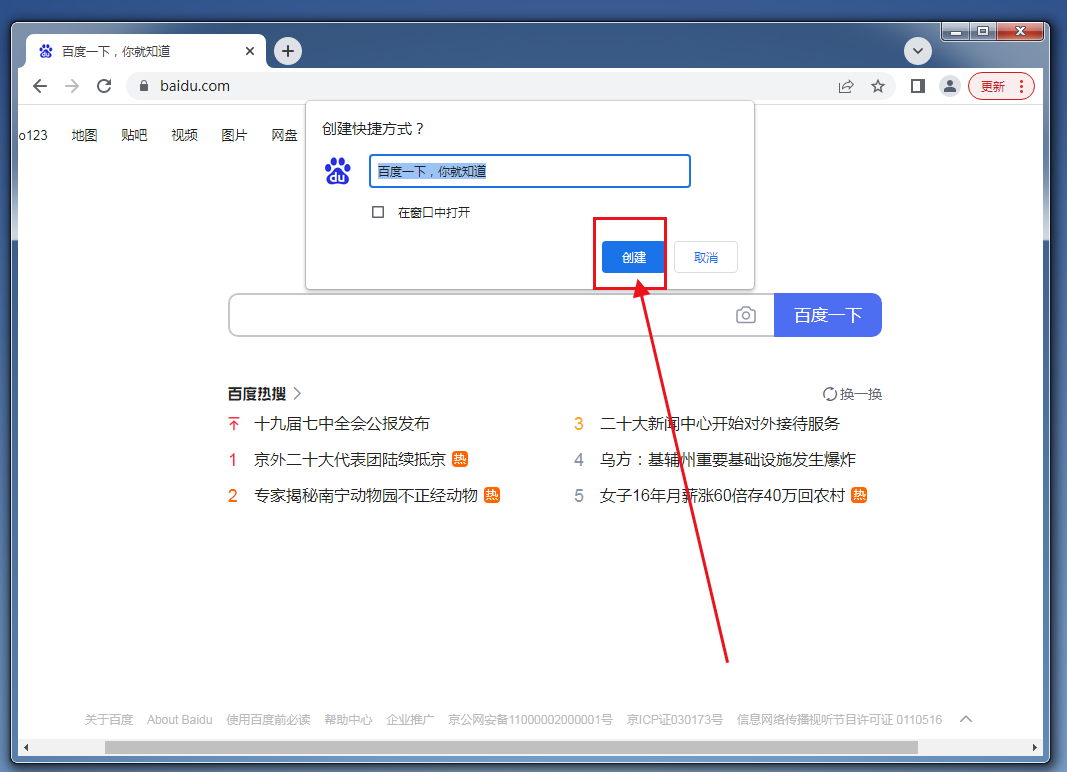
Task: Select the 百度一下，你就知道 tab
Action: coord(146,51)
